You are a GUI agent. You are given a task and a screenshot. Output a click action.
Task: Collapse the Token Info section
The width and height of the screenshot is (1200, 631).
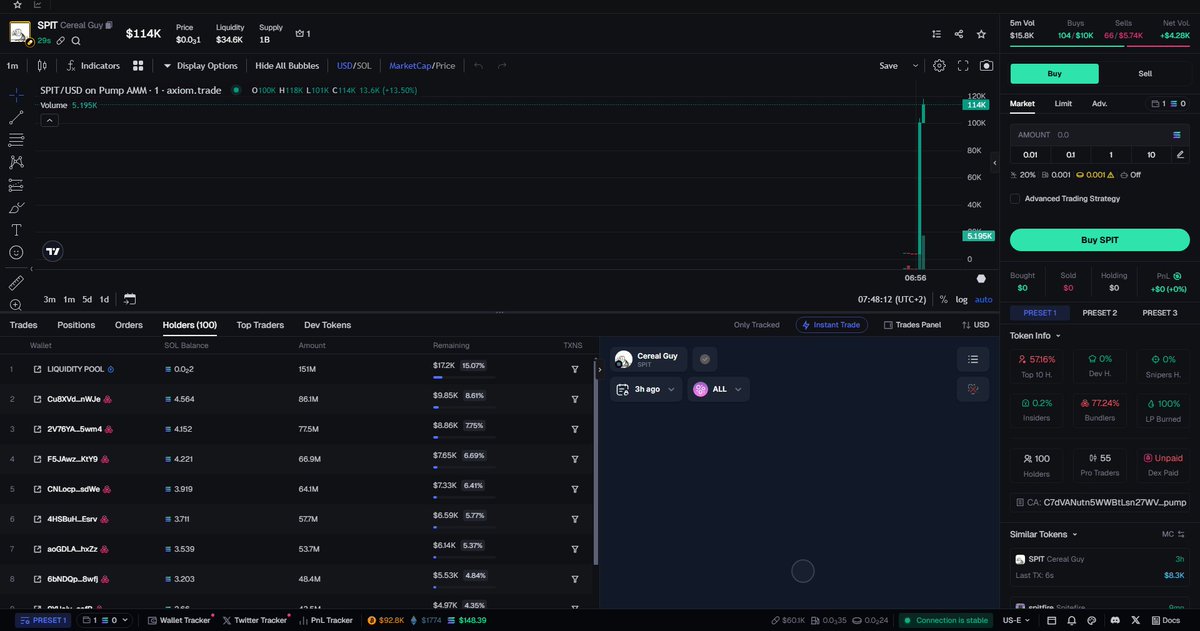pyautogui.click(x=1034, y=336)
